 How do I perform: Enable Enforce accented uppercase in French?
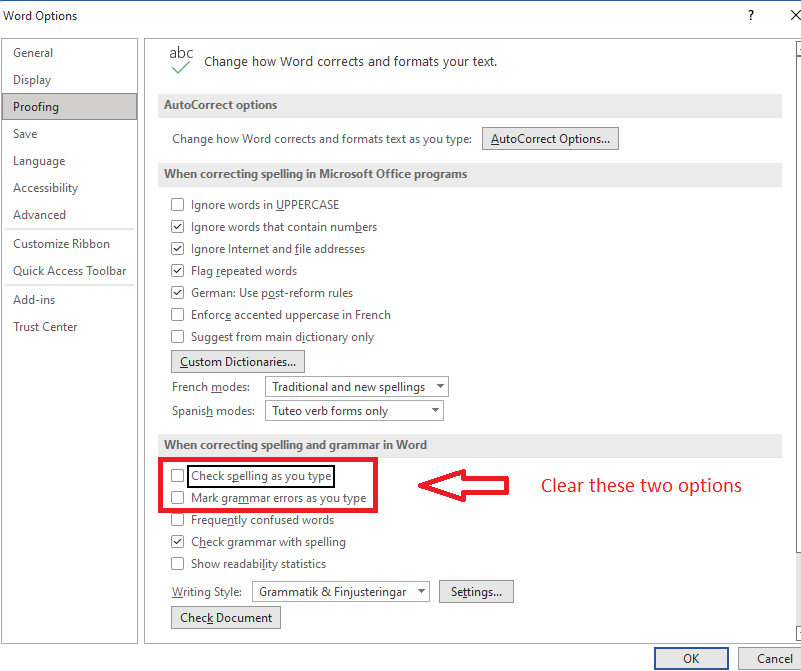(178, 315)
